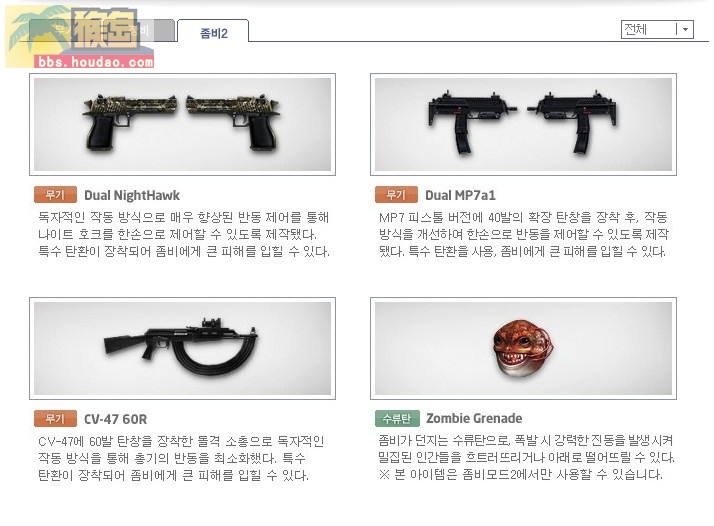Image resolution: width=714 pixels, height=526 pixels.
Task: Open the Dual MP7a1 weapon image
Action: click(x=523, y=124)
